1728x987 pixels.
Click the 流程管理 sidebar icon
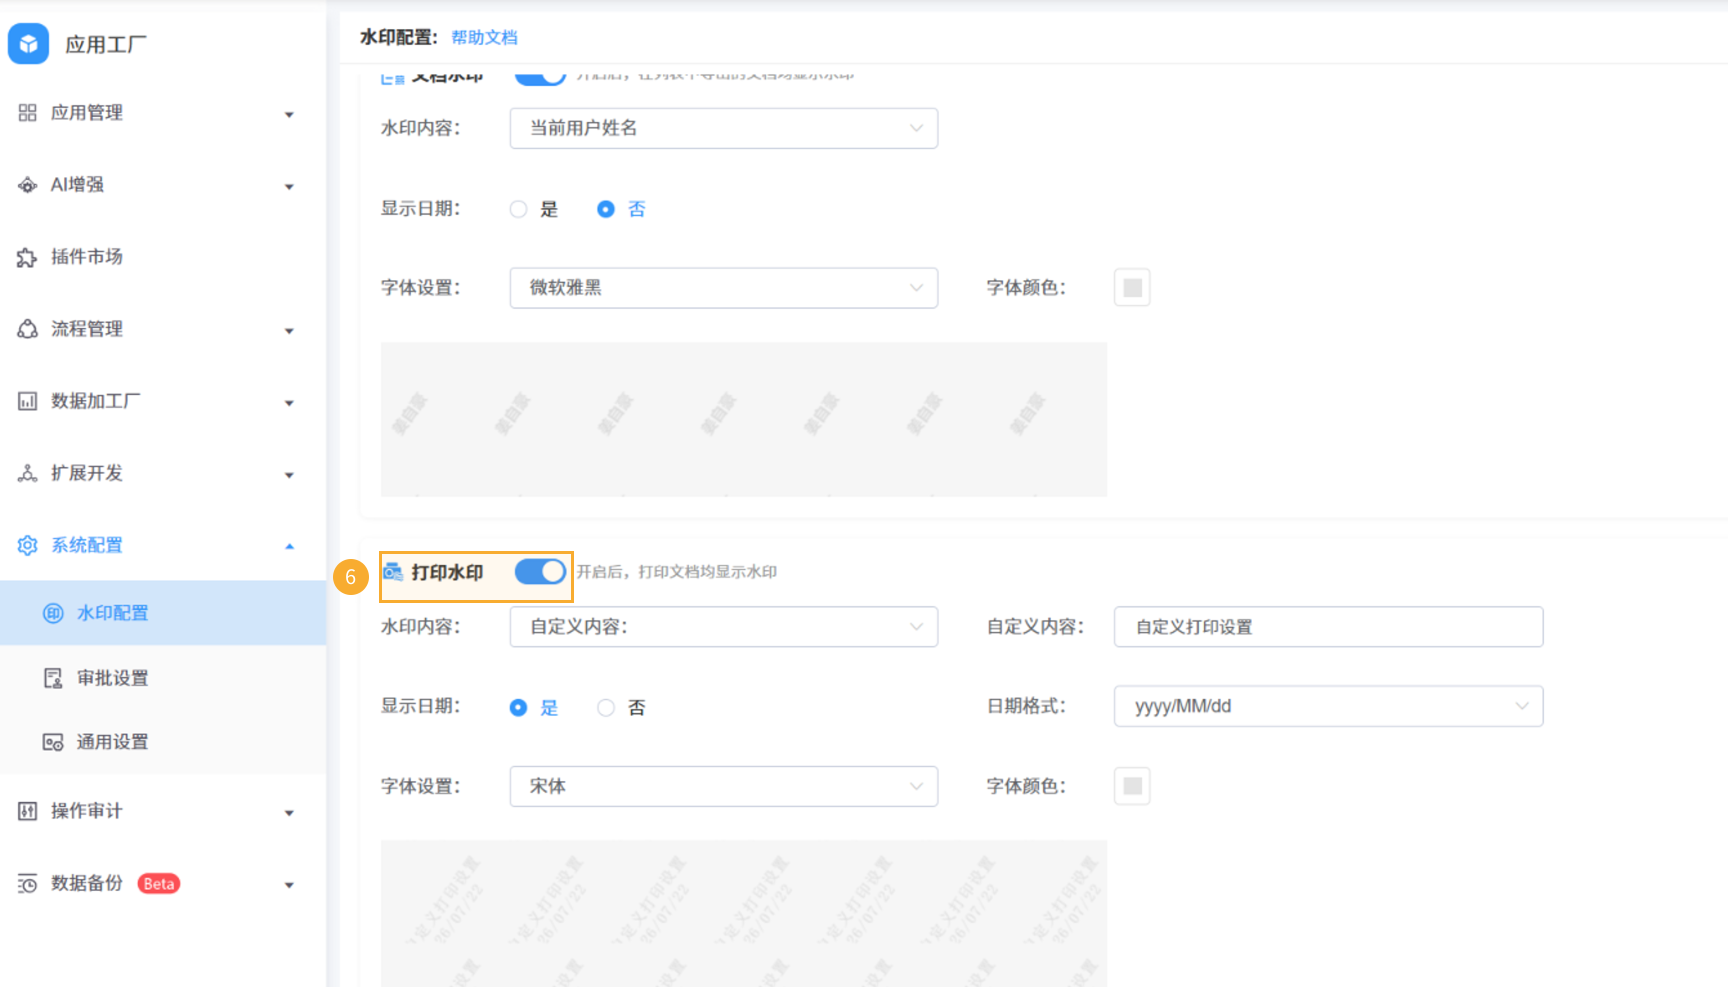click(x=27, y=329)
